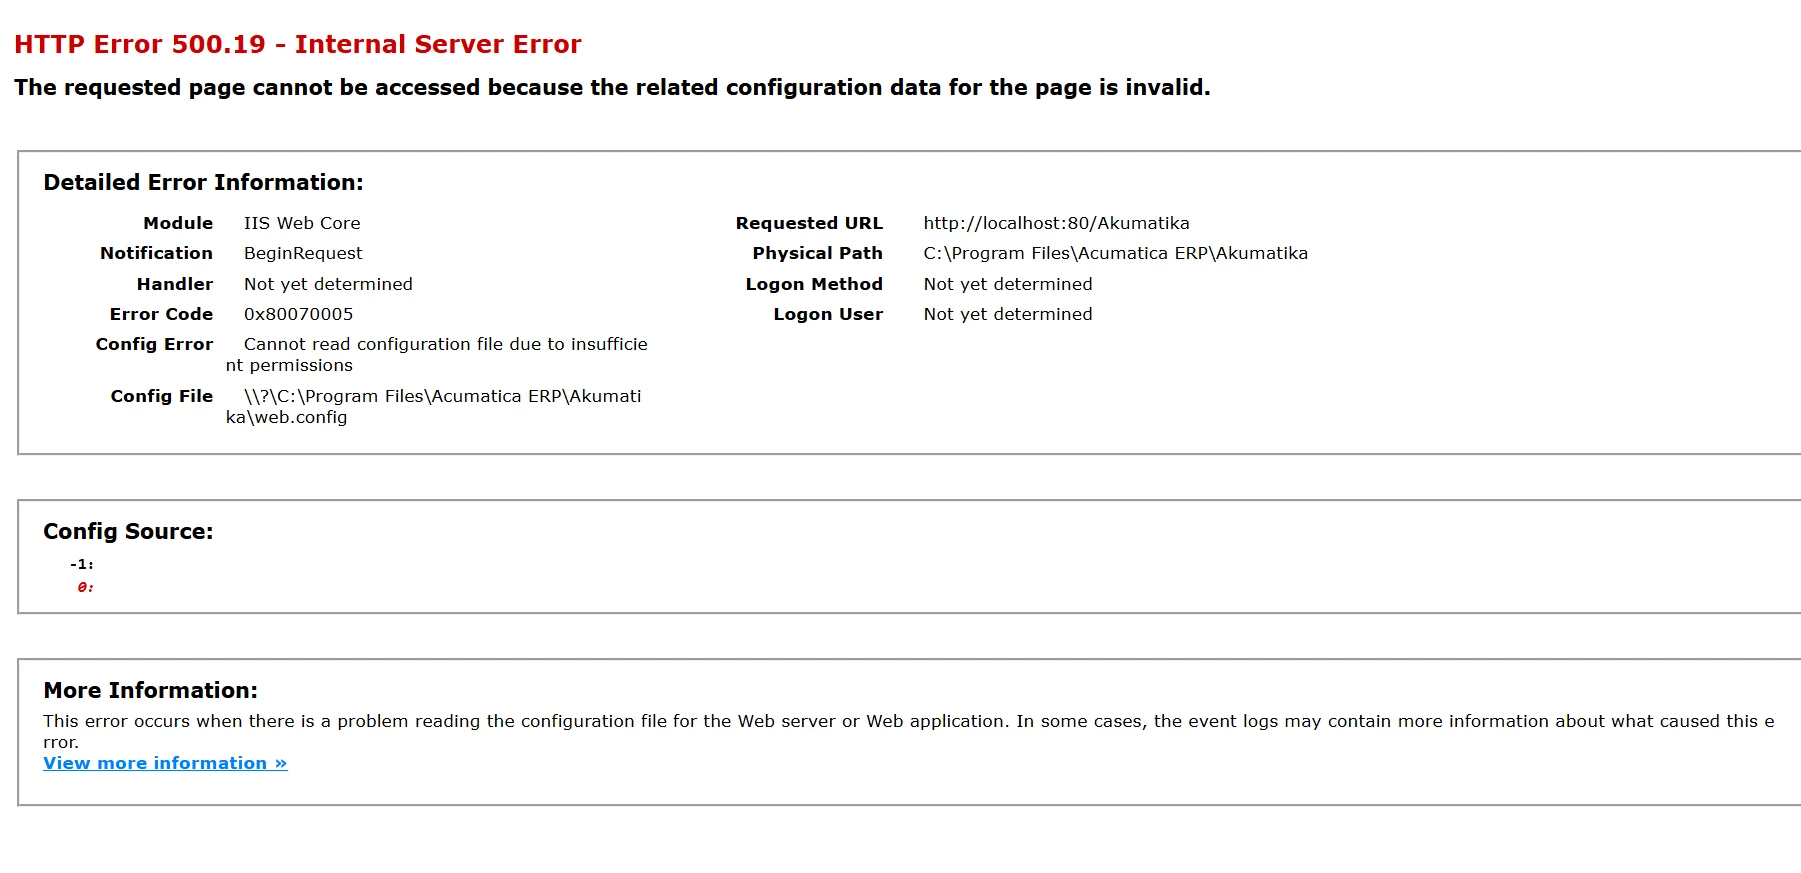Click the 'Config Error' label
The height and width of the screenshot is (873, 1801).
click(x=154, y=344)
